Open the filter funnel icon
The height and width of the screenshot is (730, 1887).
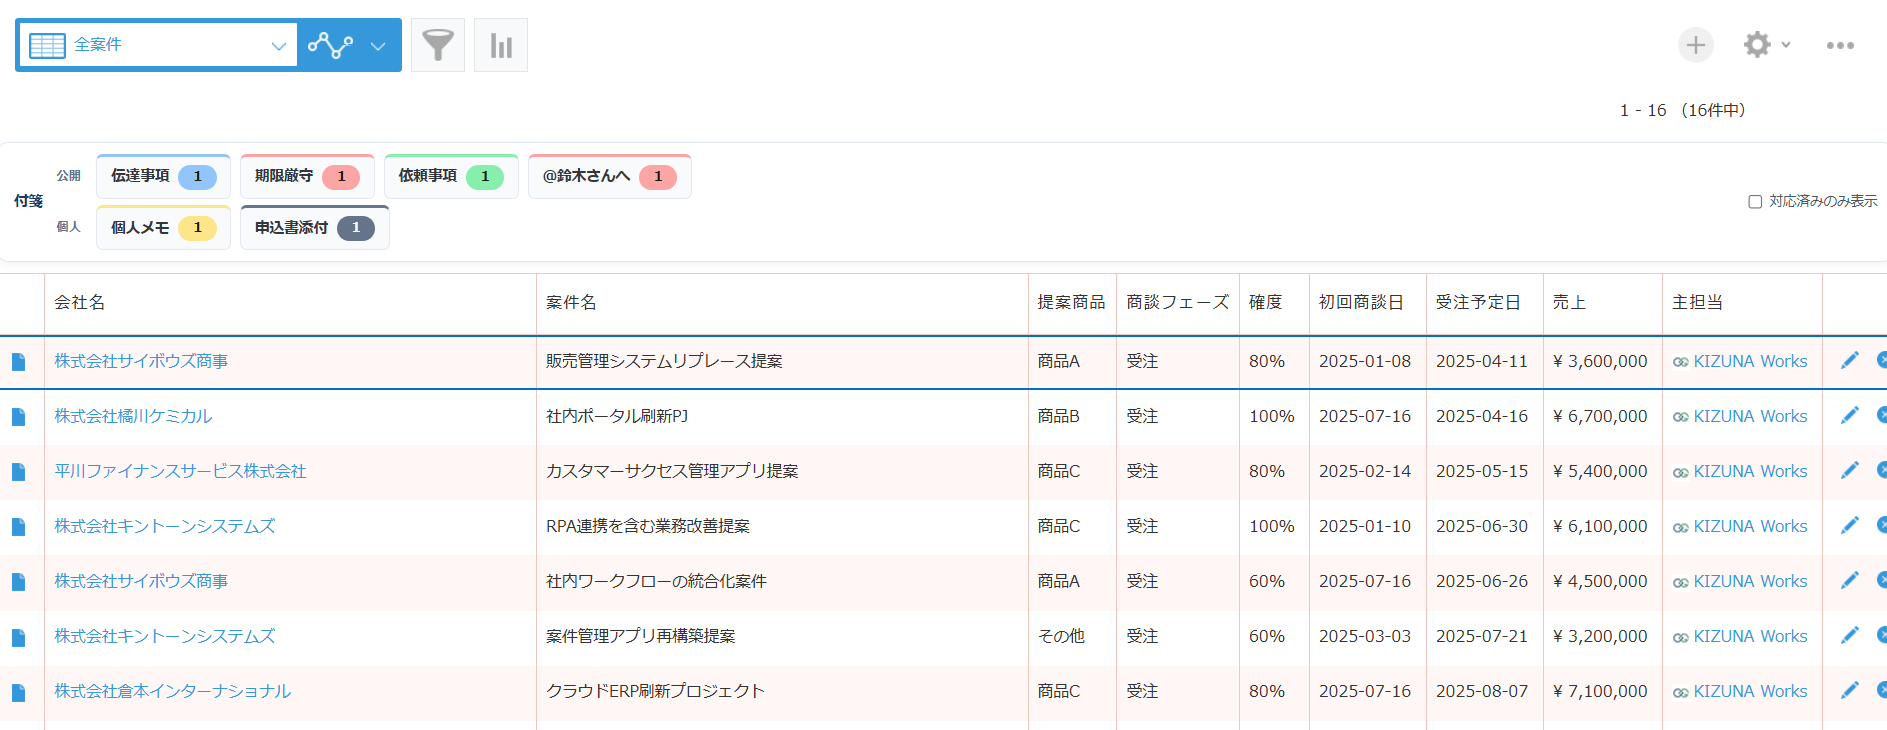pyautogui.click(x=438, y=45)
